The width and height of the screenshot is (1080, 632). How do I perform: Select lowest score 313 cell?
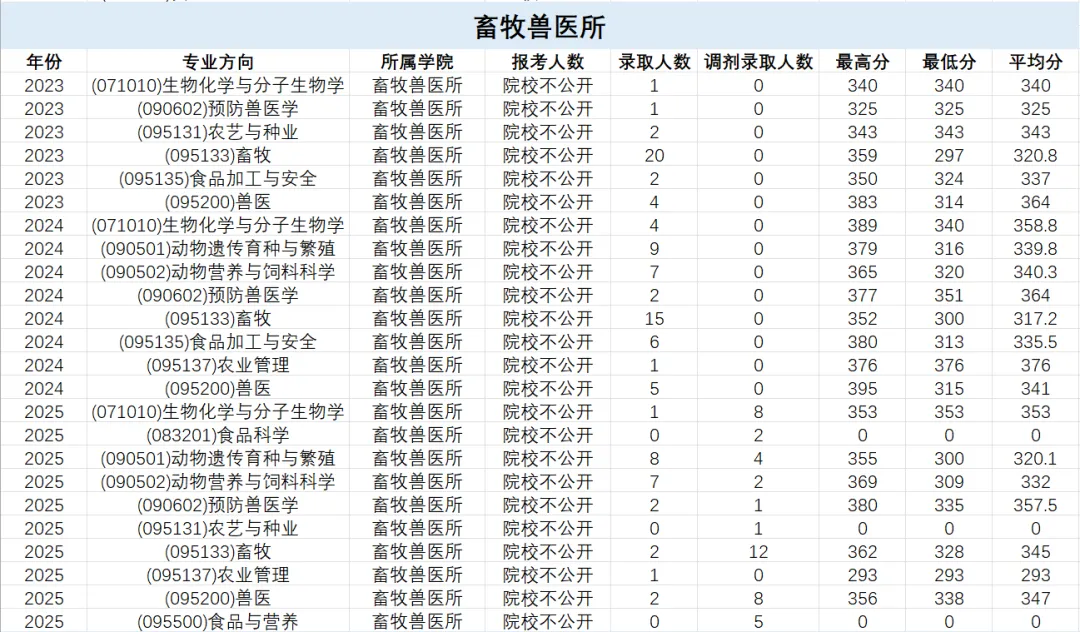coord(949,342)
